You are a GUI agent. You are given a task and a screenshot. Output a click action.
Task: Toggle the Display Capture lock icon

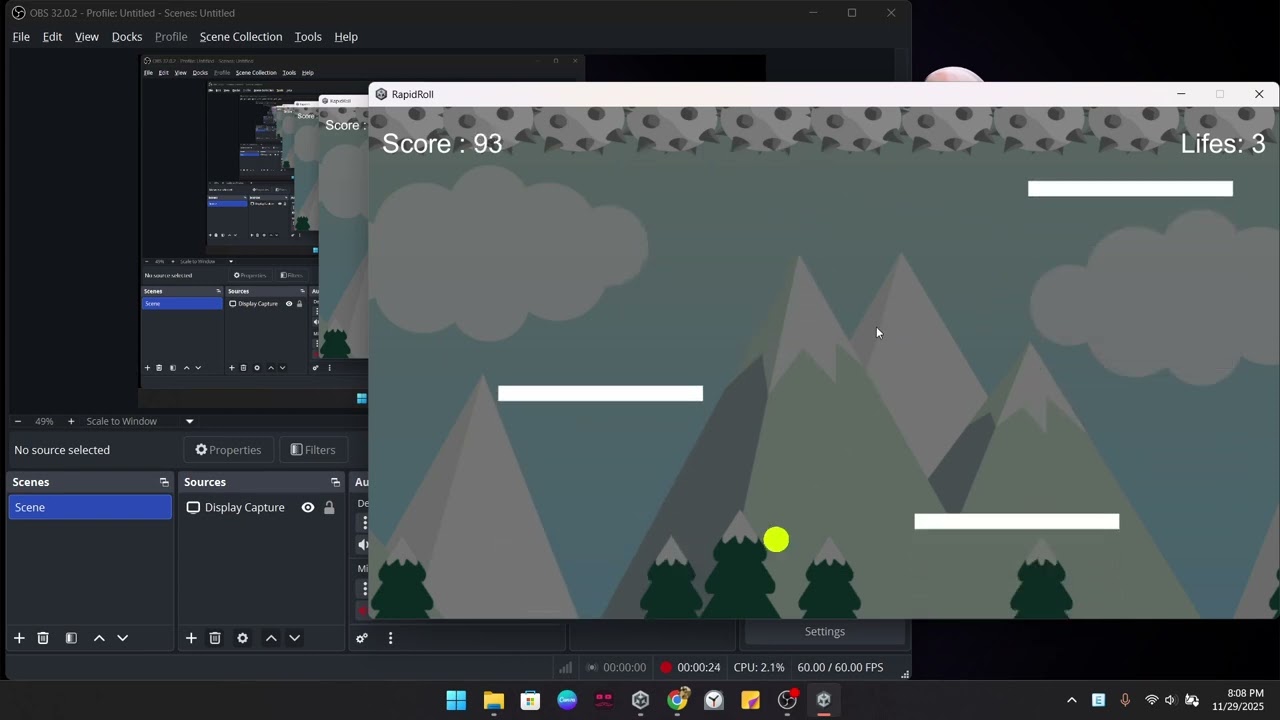click(x=329, y=507)
